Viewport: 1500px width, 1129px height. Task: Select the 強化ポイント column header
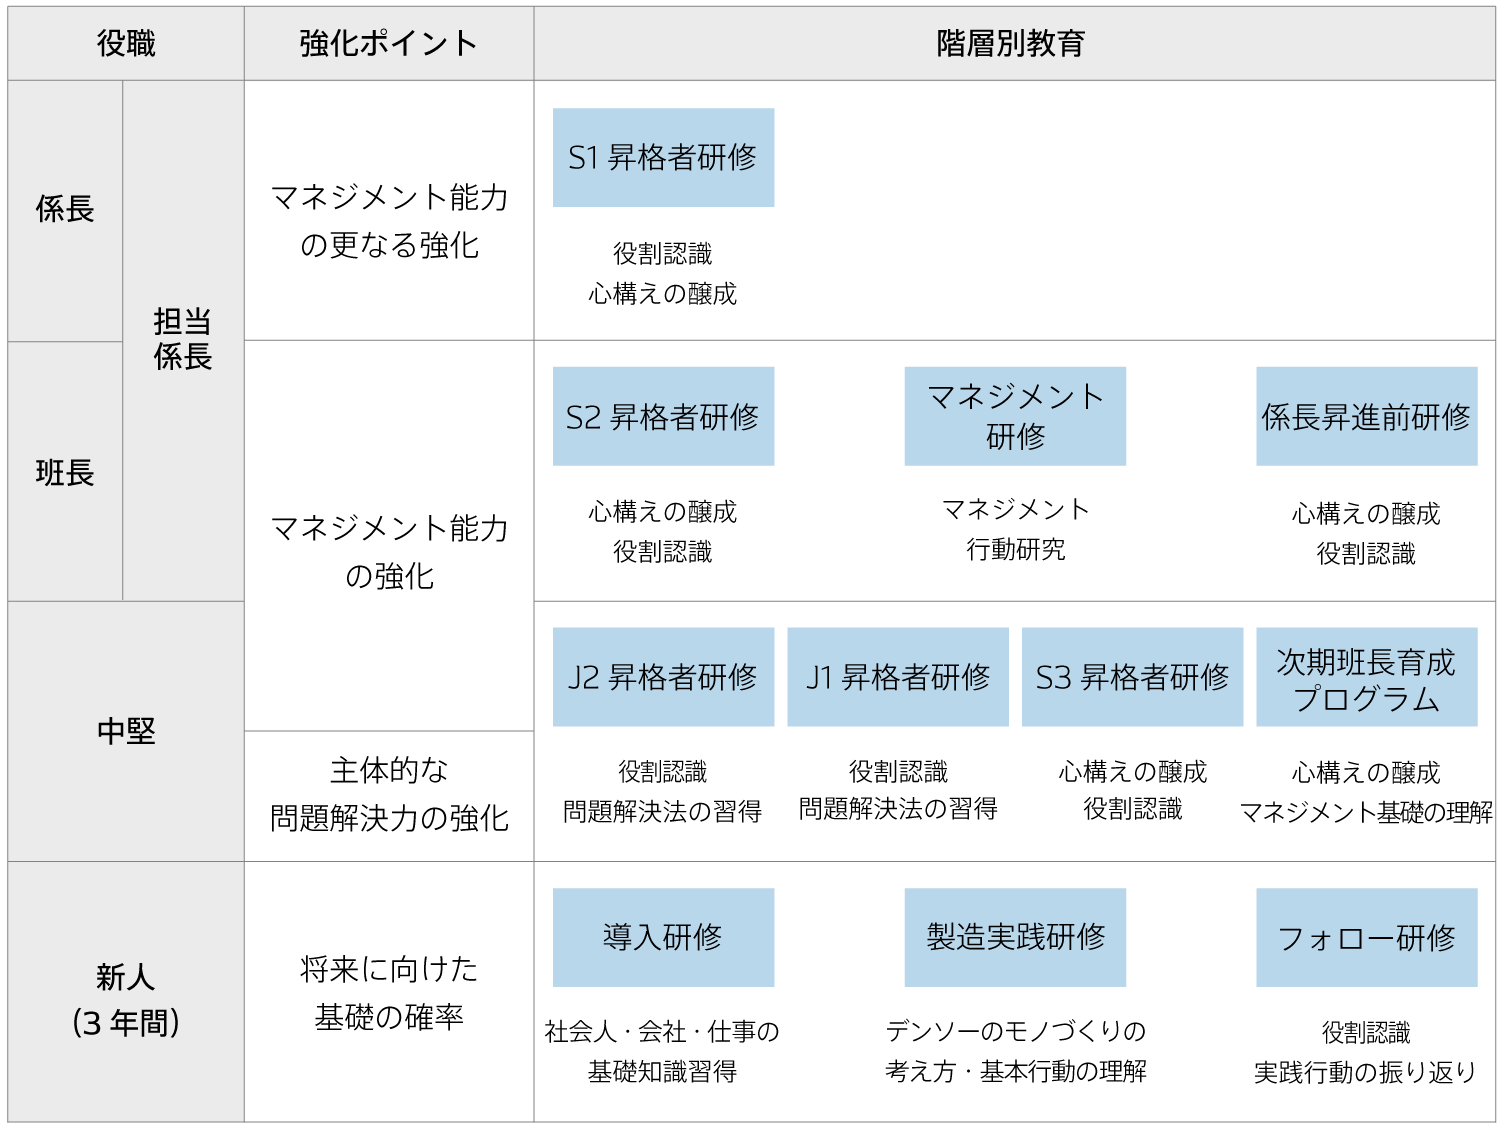[x=389, y=44]
